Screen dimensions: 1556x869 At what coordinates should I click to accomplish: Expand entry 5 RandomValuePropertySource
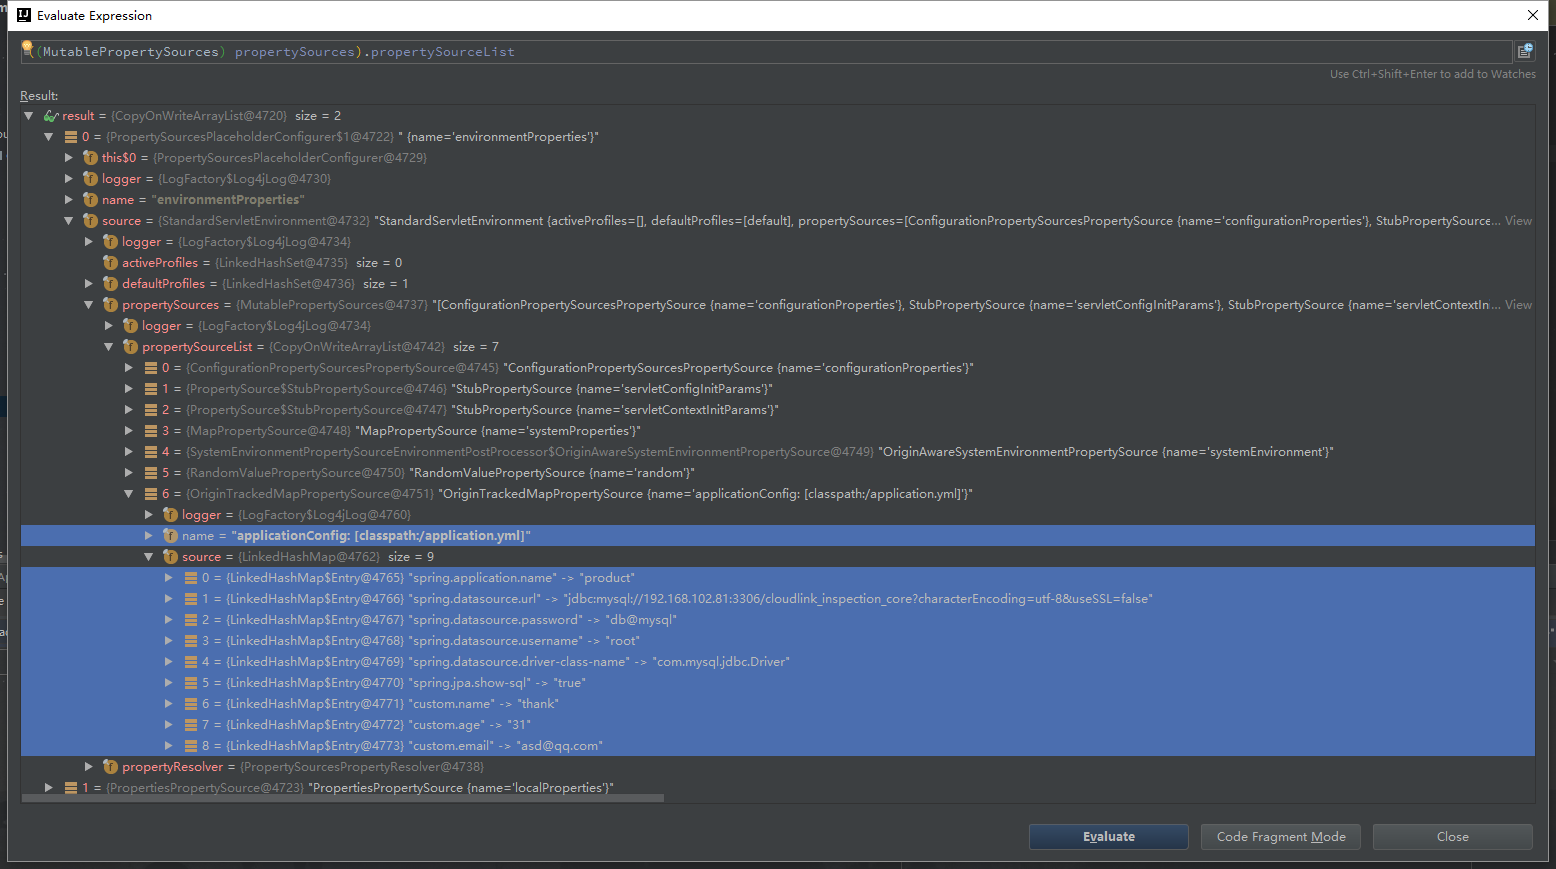coord(128,472)
